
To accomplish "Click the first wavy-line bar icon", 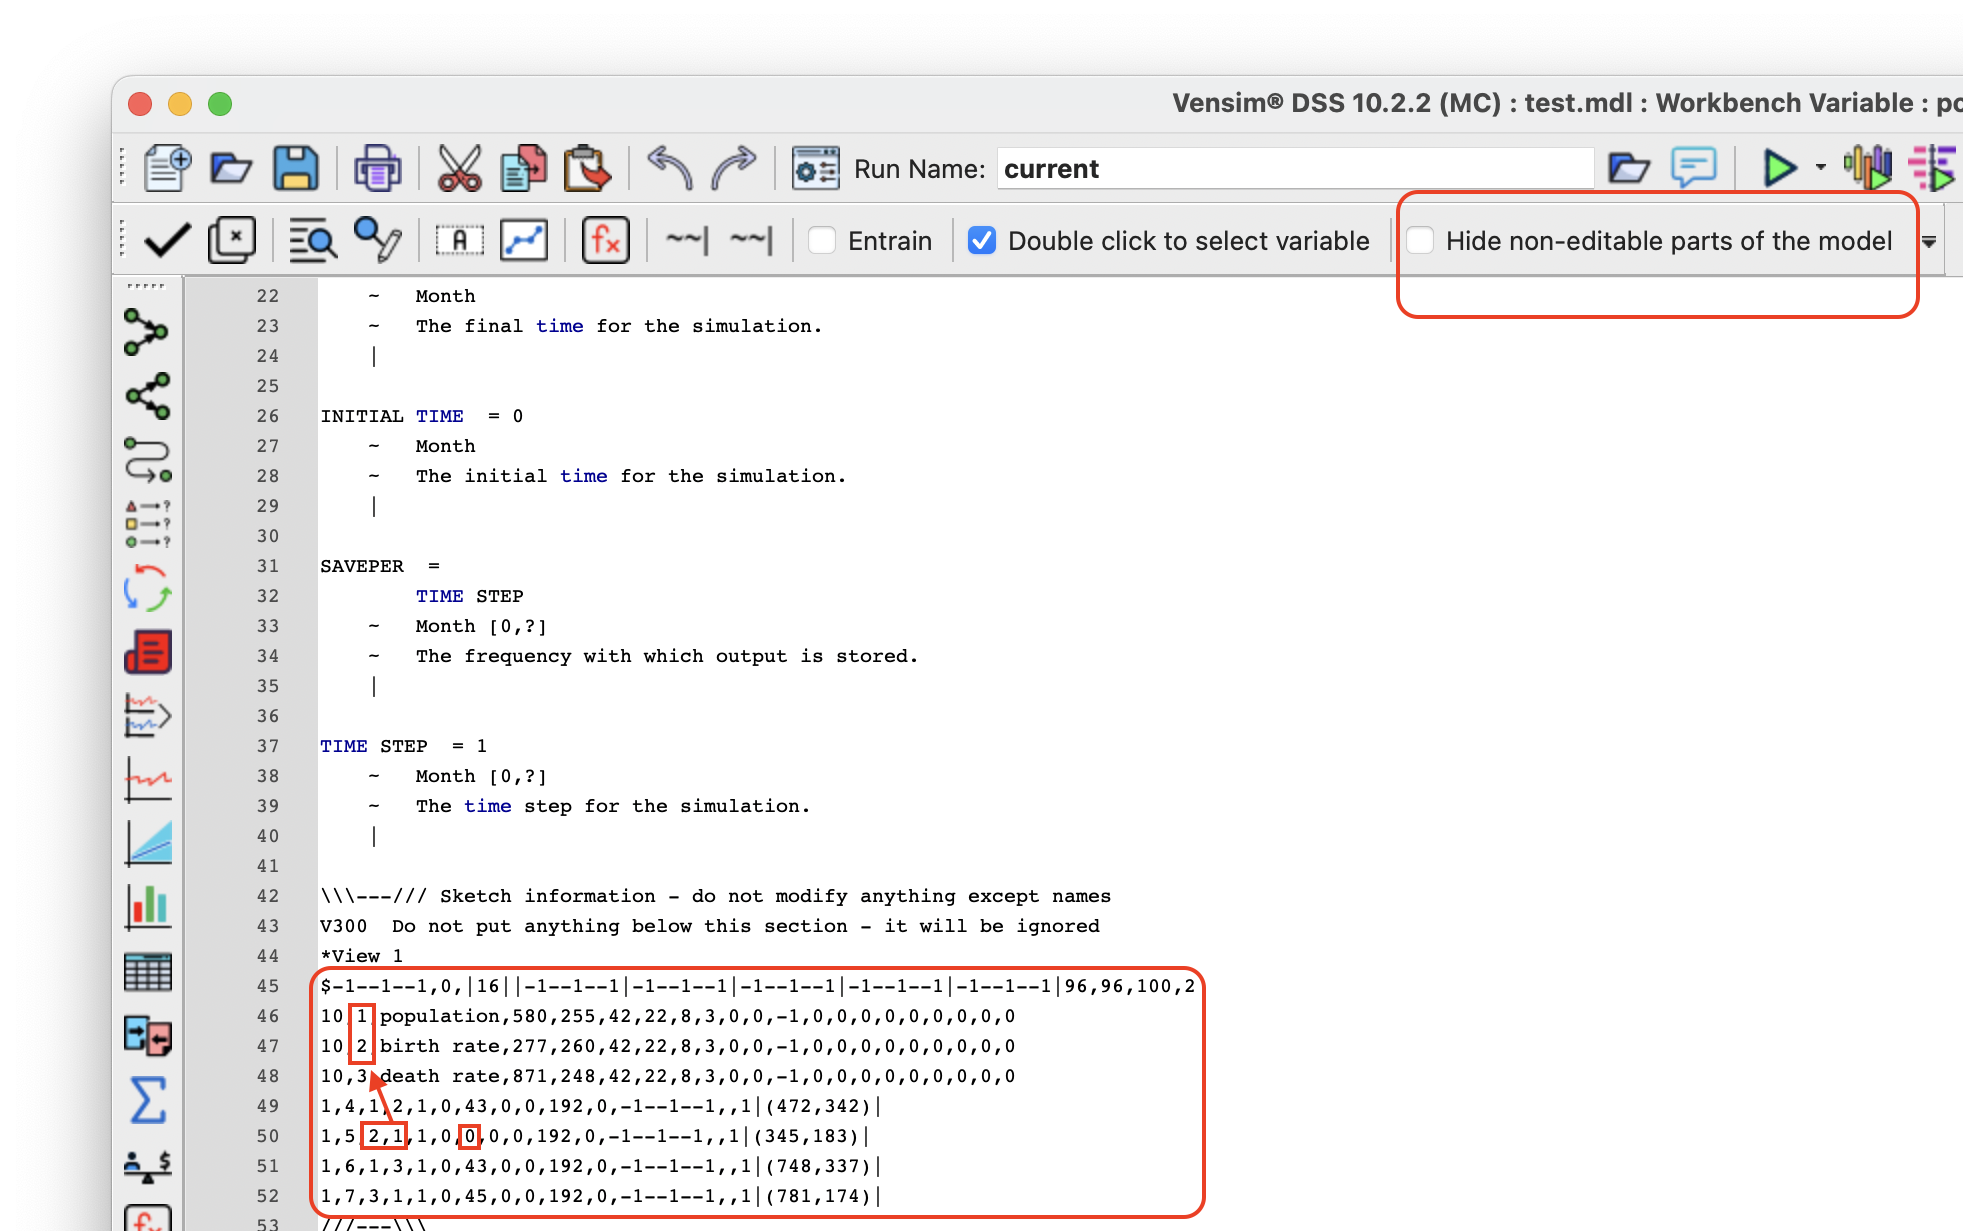I will (x=687, y=240).
